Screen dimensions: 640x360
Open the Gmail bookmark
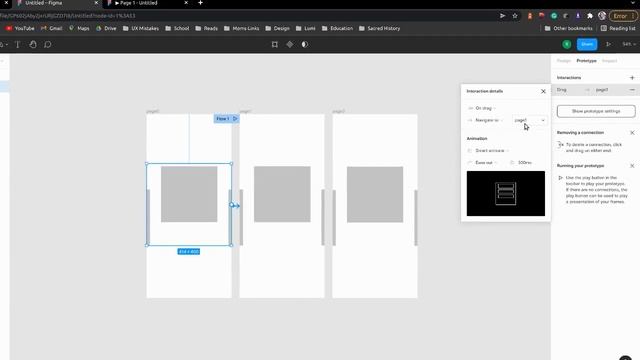pyautogui.click(x=51, y=29)
